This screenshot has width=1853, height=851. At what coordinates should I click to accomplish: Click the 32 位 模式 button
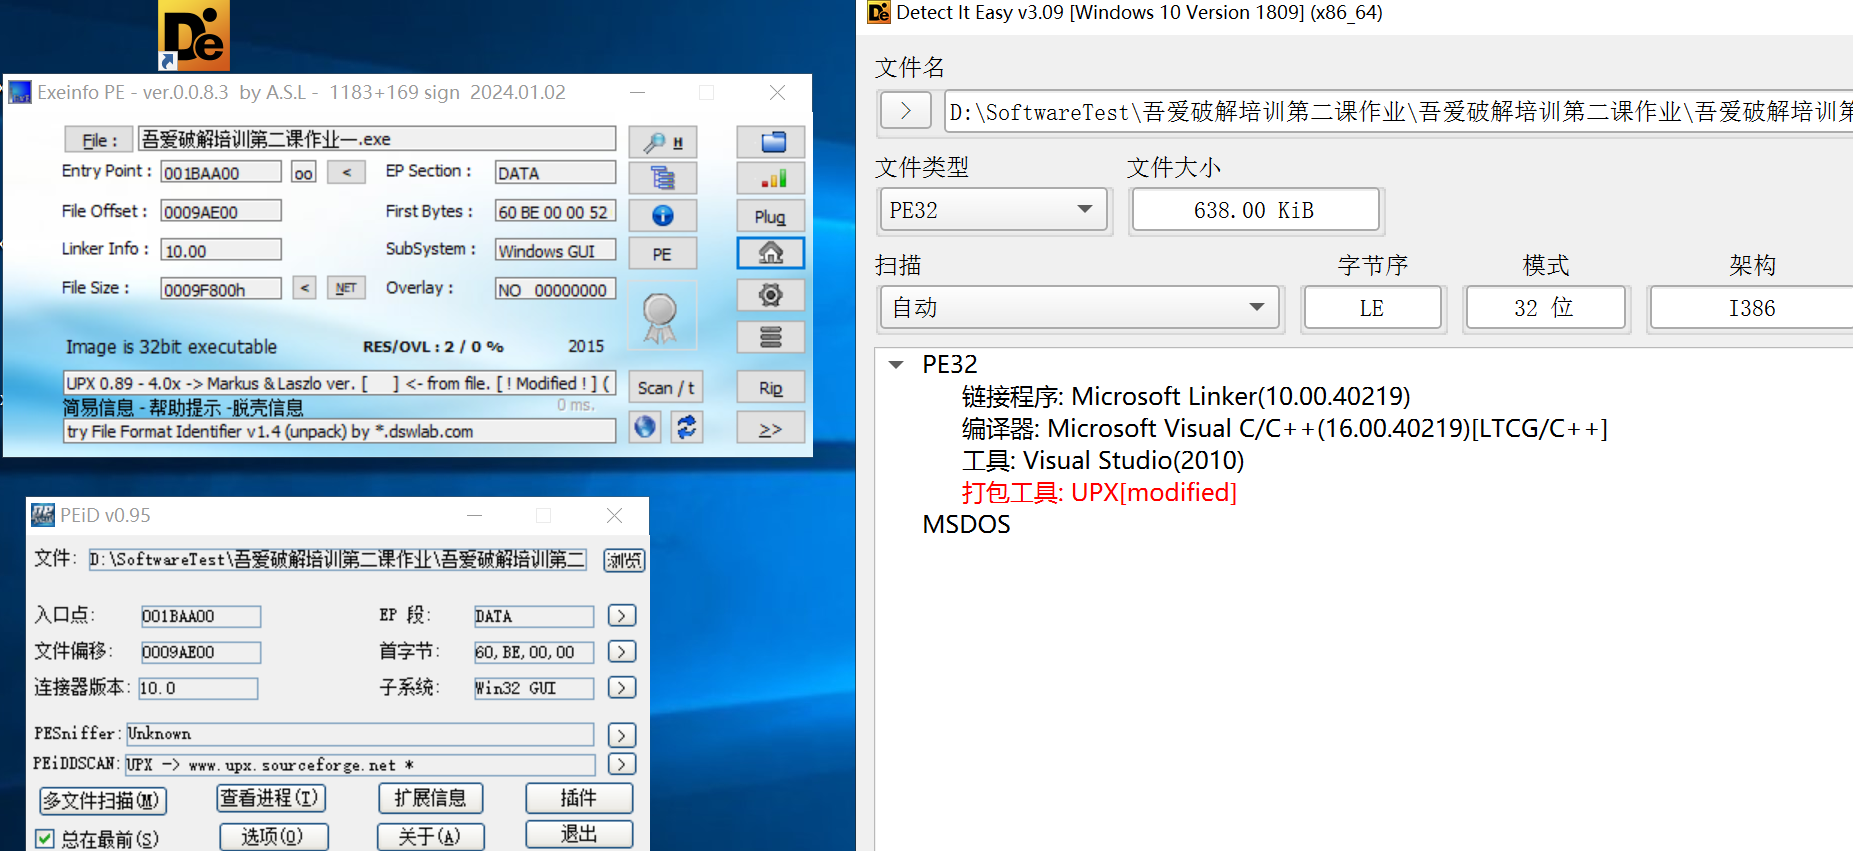[1545, 308]
